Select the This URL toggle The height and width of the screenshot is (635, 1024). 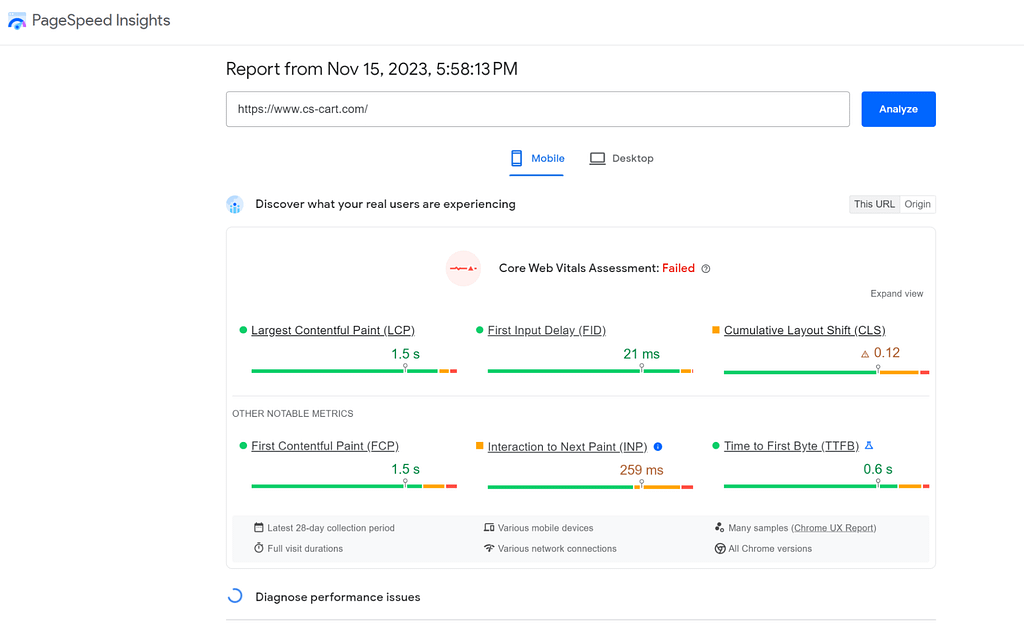tap(874, 204)
